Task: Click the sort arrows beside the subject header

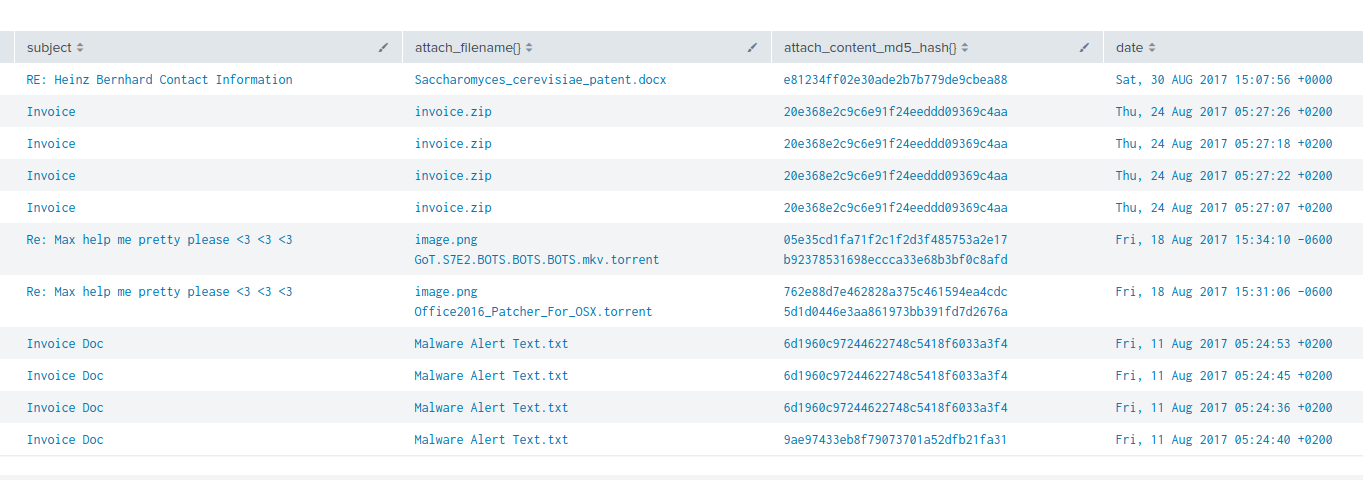Action: tap(80, 48)
